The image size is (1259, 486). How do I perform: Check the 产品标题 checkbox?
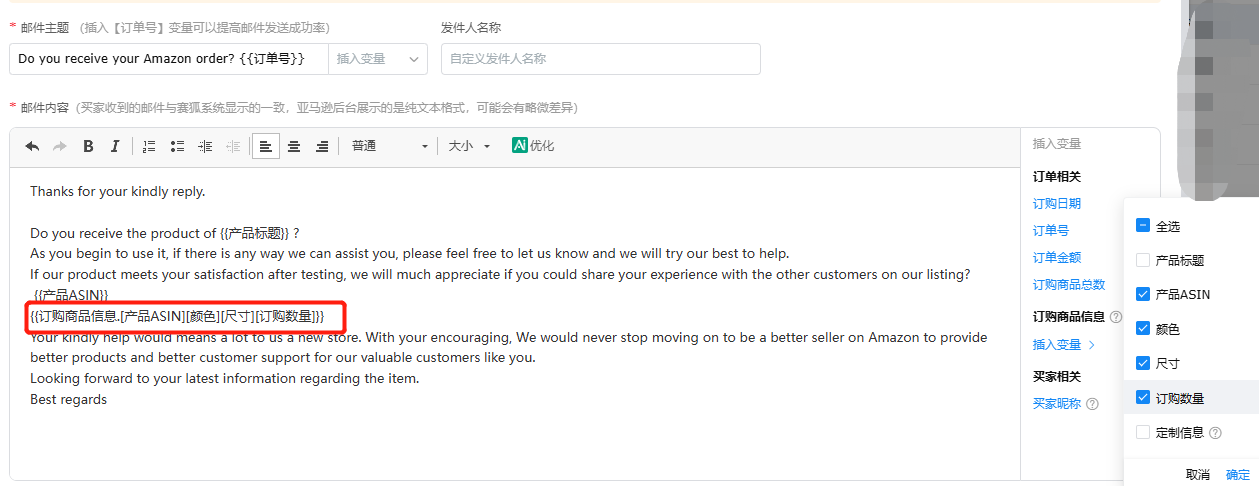(x=1143, y=260)
